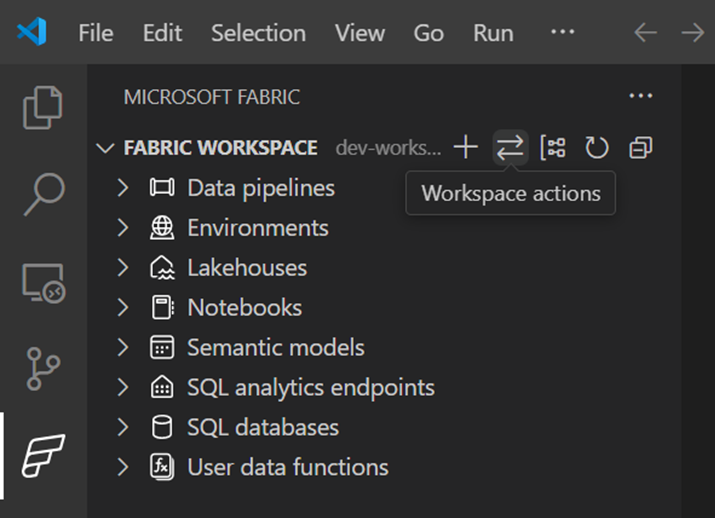The height and width of the screenshot is (518, 715).
Task: Open the View menu
Action: coord(360,33)
